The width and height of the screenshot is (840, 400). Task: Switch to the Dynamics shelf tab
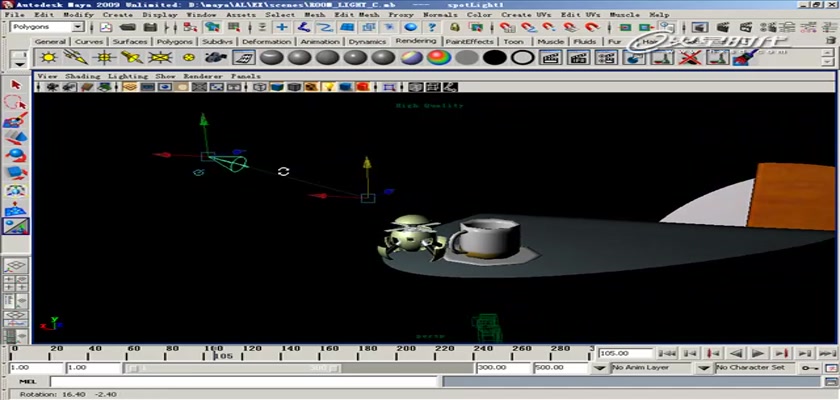[368, 42]
